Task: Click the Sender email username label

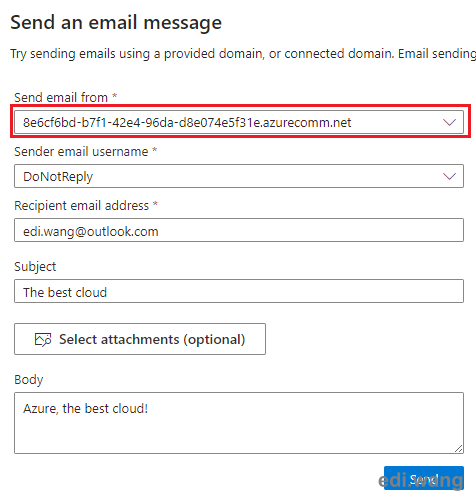Action: click(x=81, y=151)
